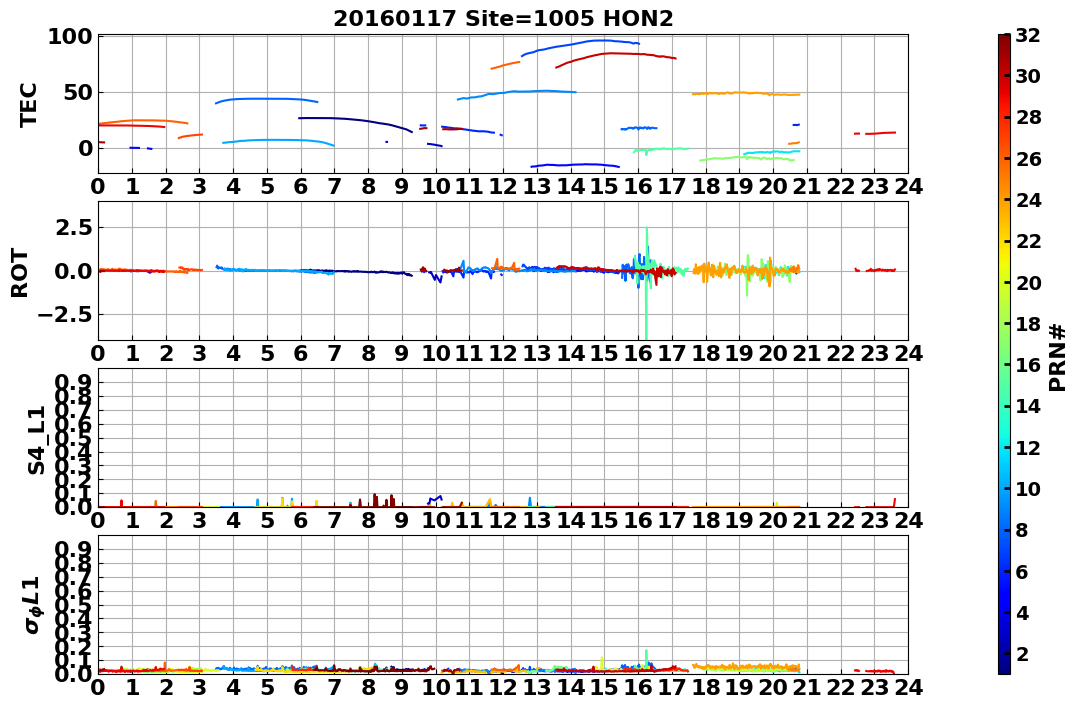This screenshot has width=1077, height=709.
Task: Click ROT y-axis tick label 2.5
Action: (x=72, y=227)
